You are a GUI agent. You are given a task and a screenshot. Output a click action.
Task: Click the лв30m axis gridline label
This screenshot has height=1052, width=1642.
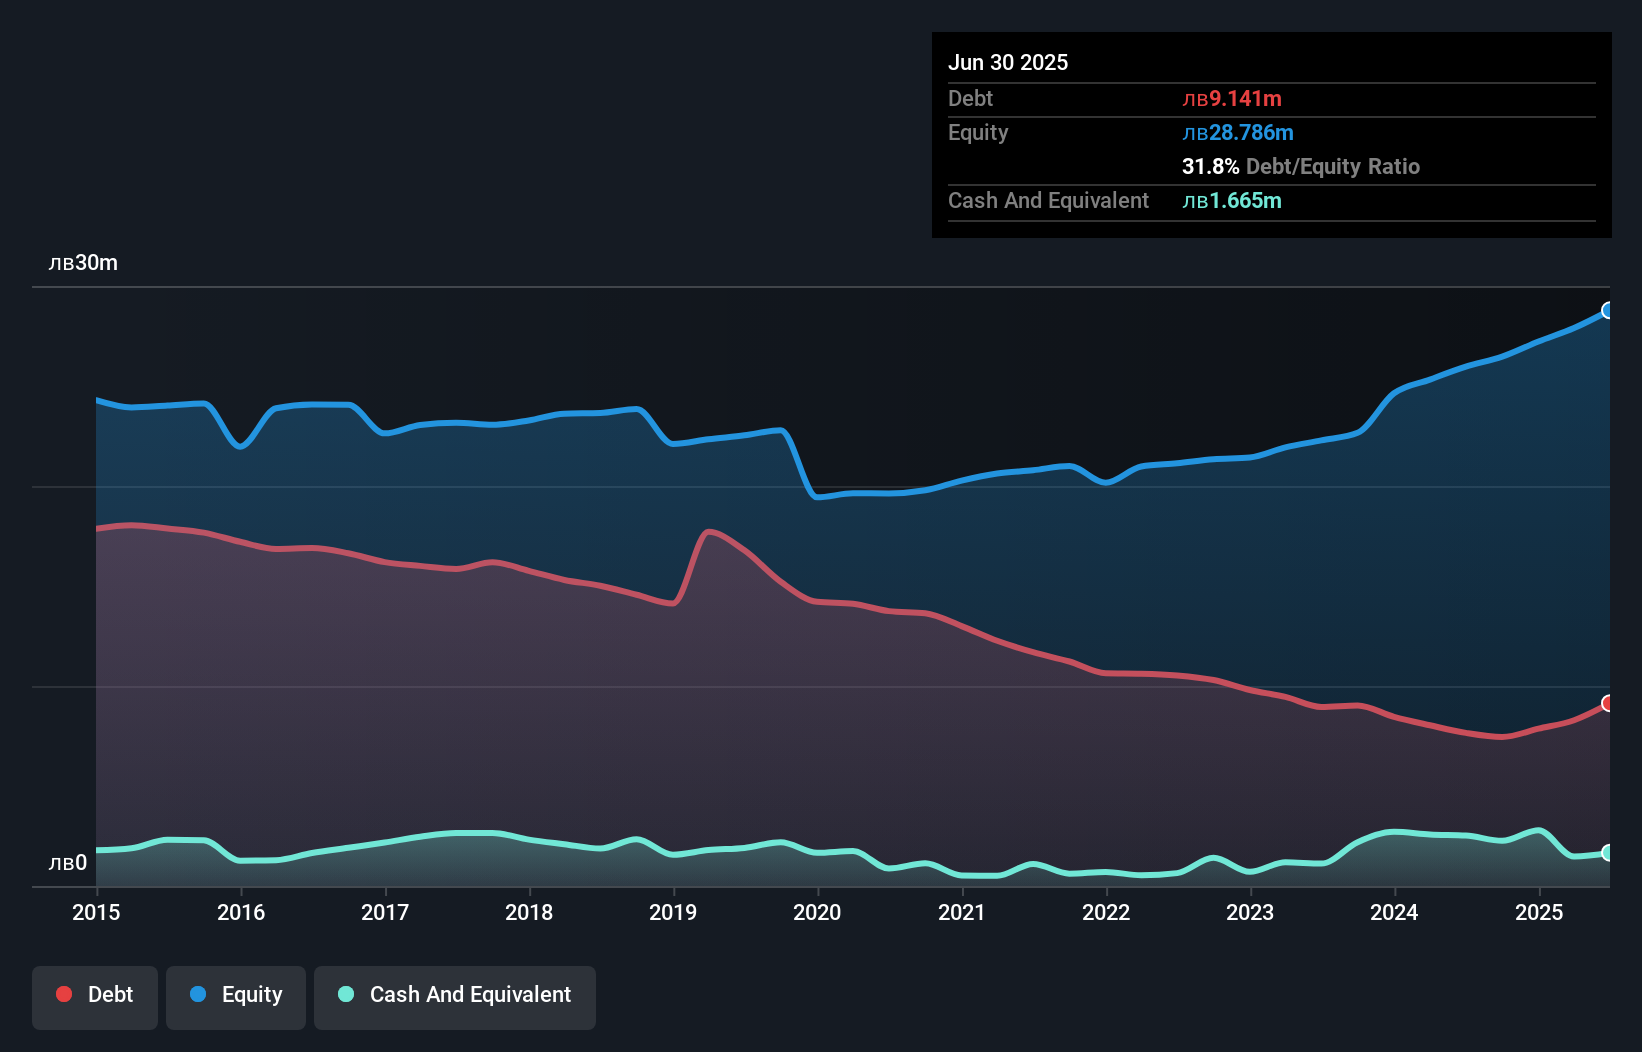click(83, 262)
